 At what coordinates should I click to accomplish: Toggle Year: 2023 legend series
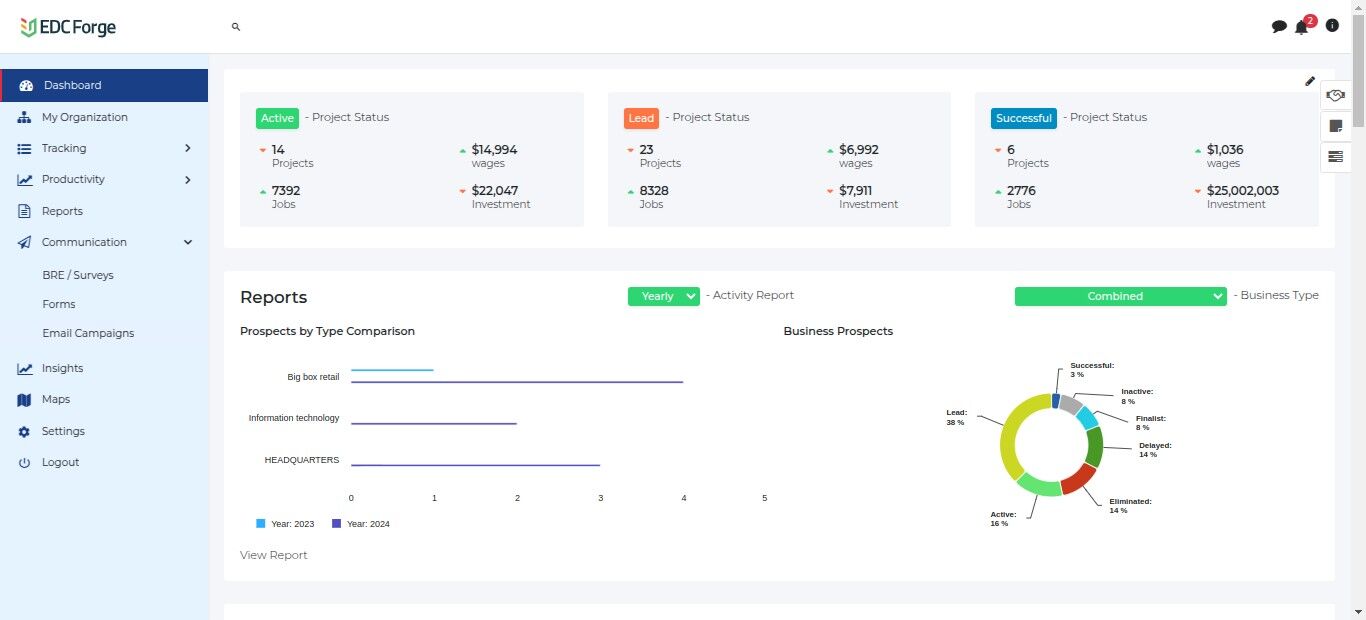(x=285, y=523)
